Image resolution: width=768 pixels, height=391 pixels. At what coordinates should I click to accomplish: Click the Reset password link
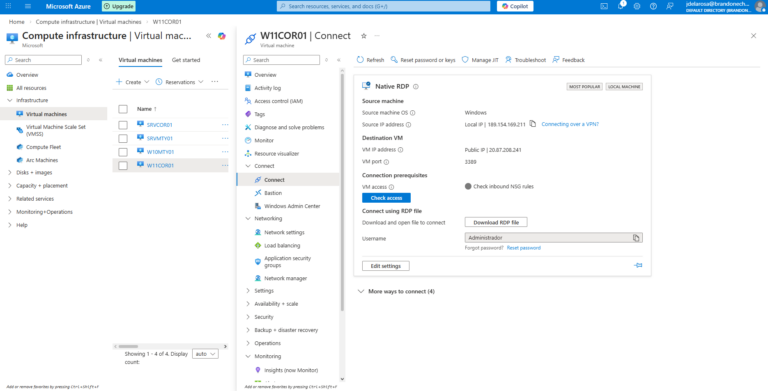point(524,248)
